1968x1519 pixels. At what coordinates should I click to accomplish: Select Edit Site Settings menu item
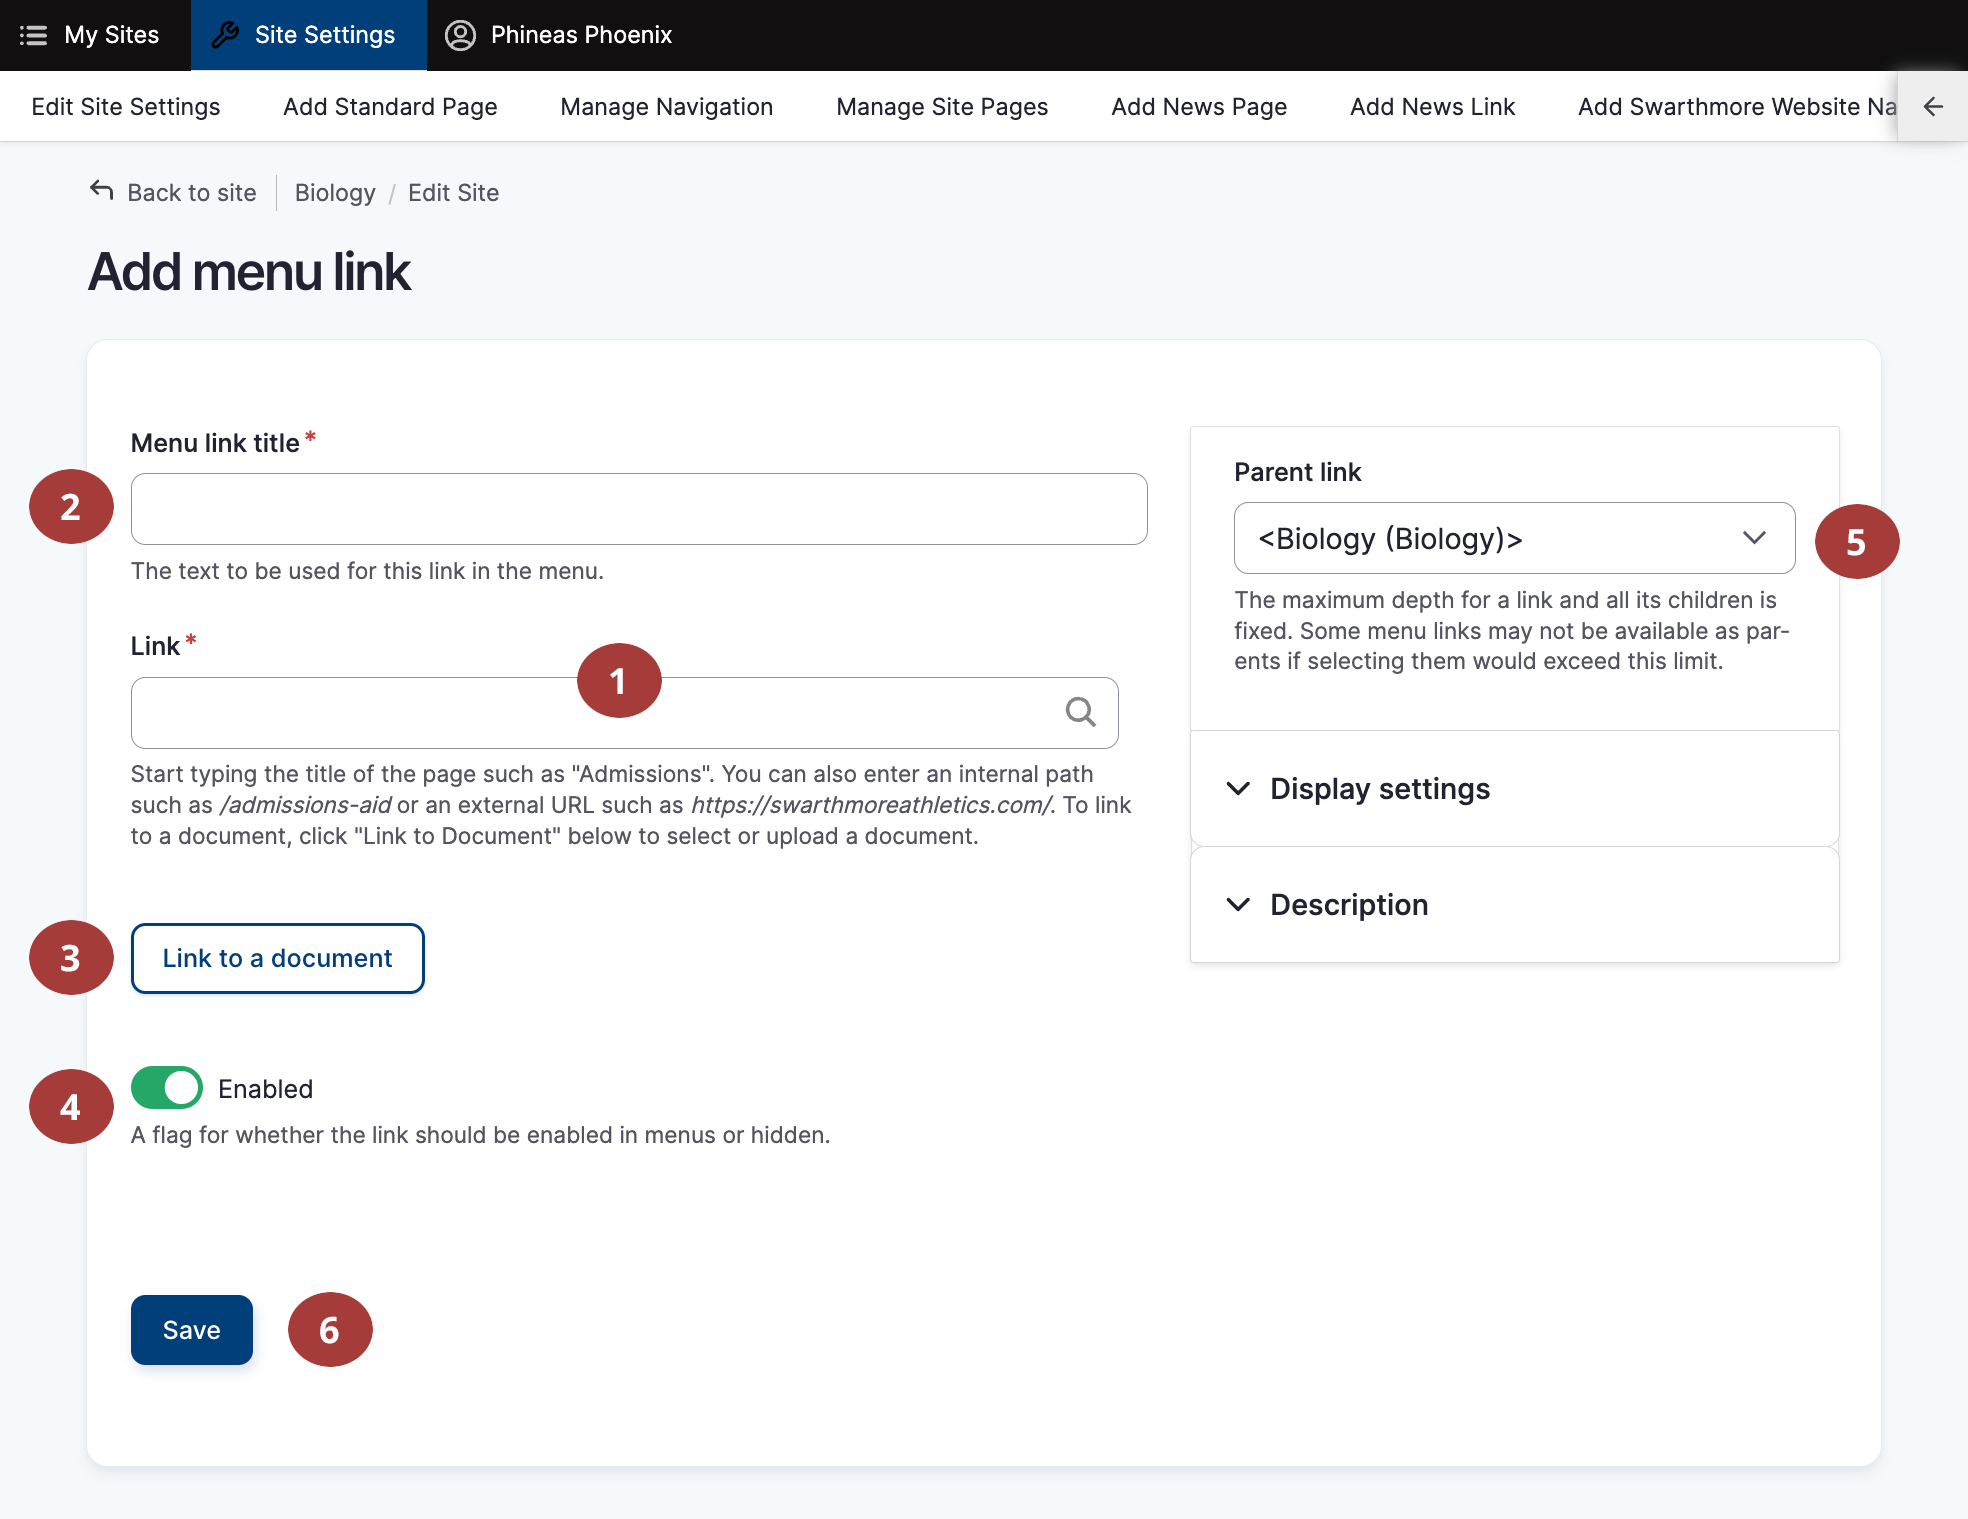(126, 106)
